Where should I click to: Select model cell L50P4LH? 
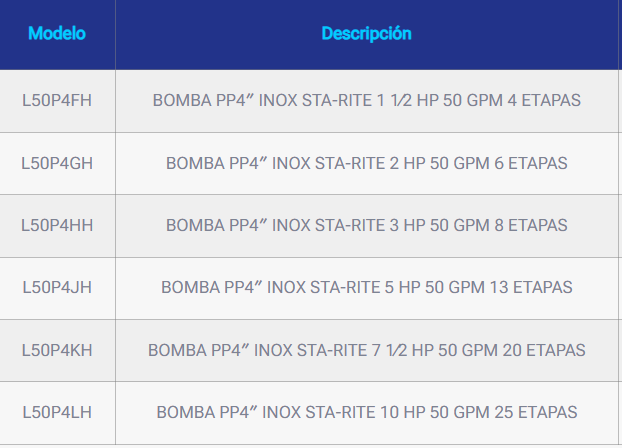pyautogui.click(x=57, y=412)
